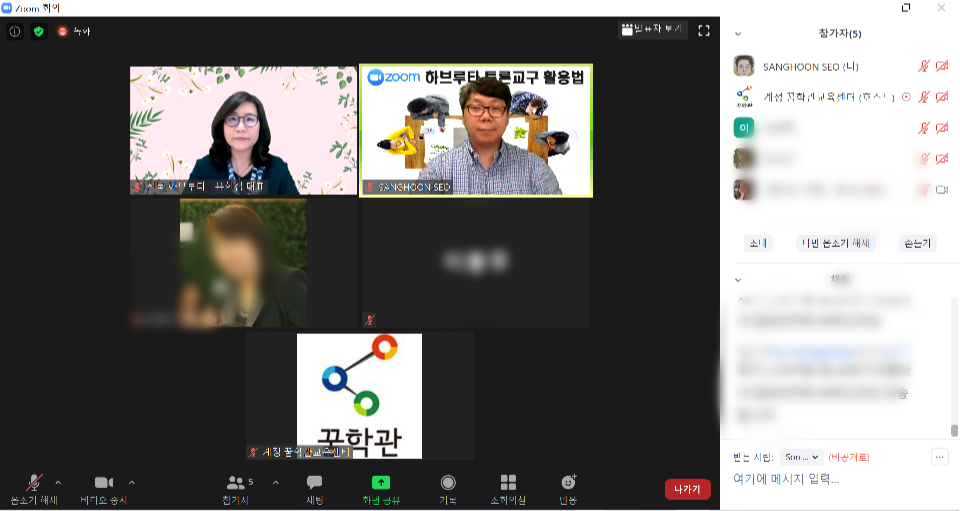
Task: Click SANGHOON SEO avatar in participants list
Action: tap(744, 65)
